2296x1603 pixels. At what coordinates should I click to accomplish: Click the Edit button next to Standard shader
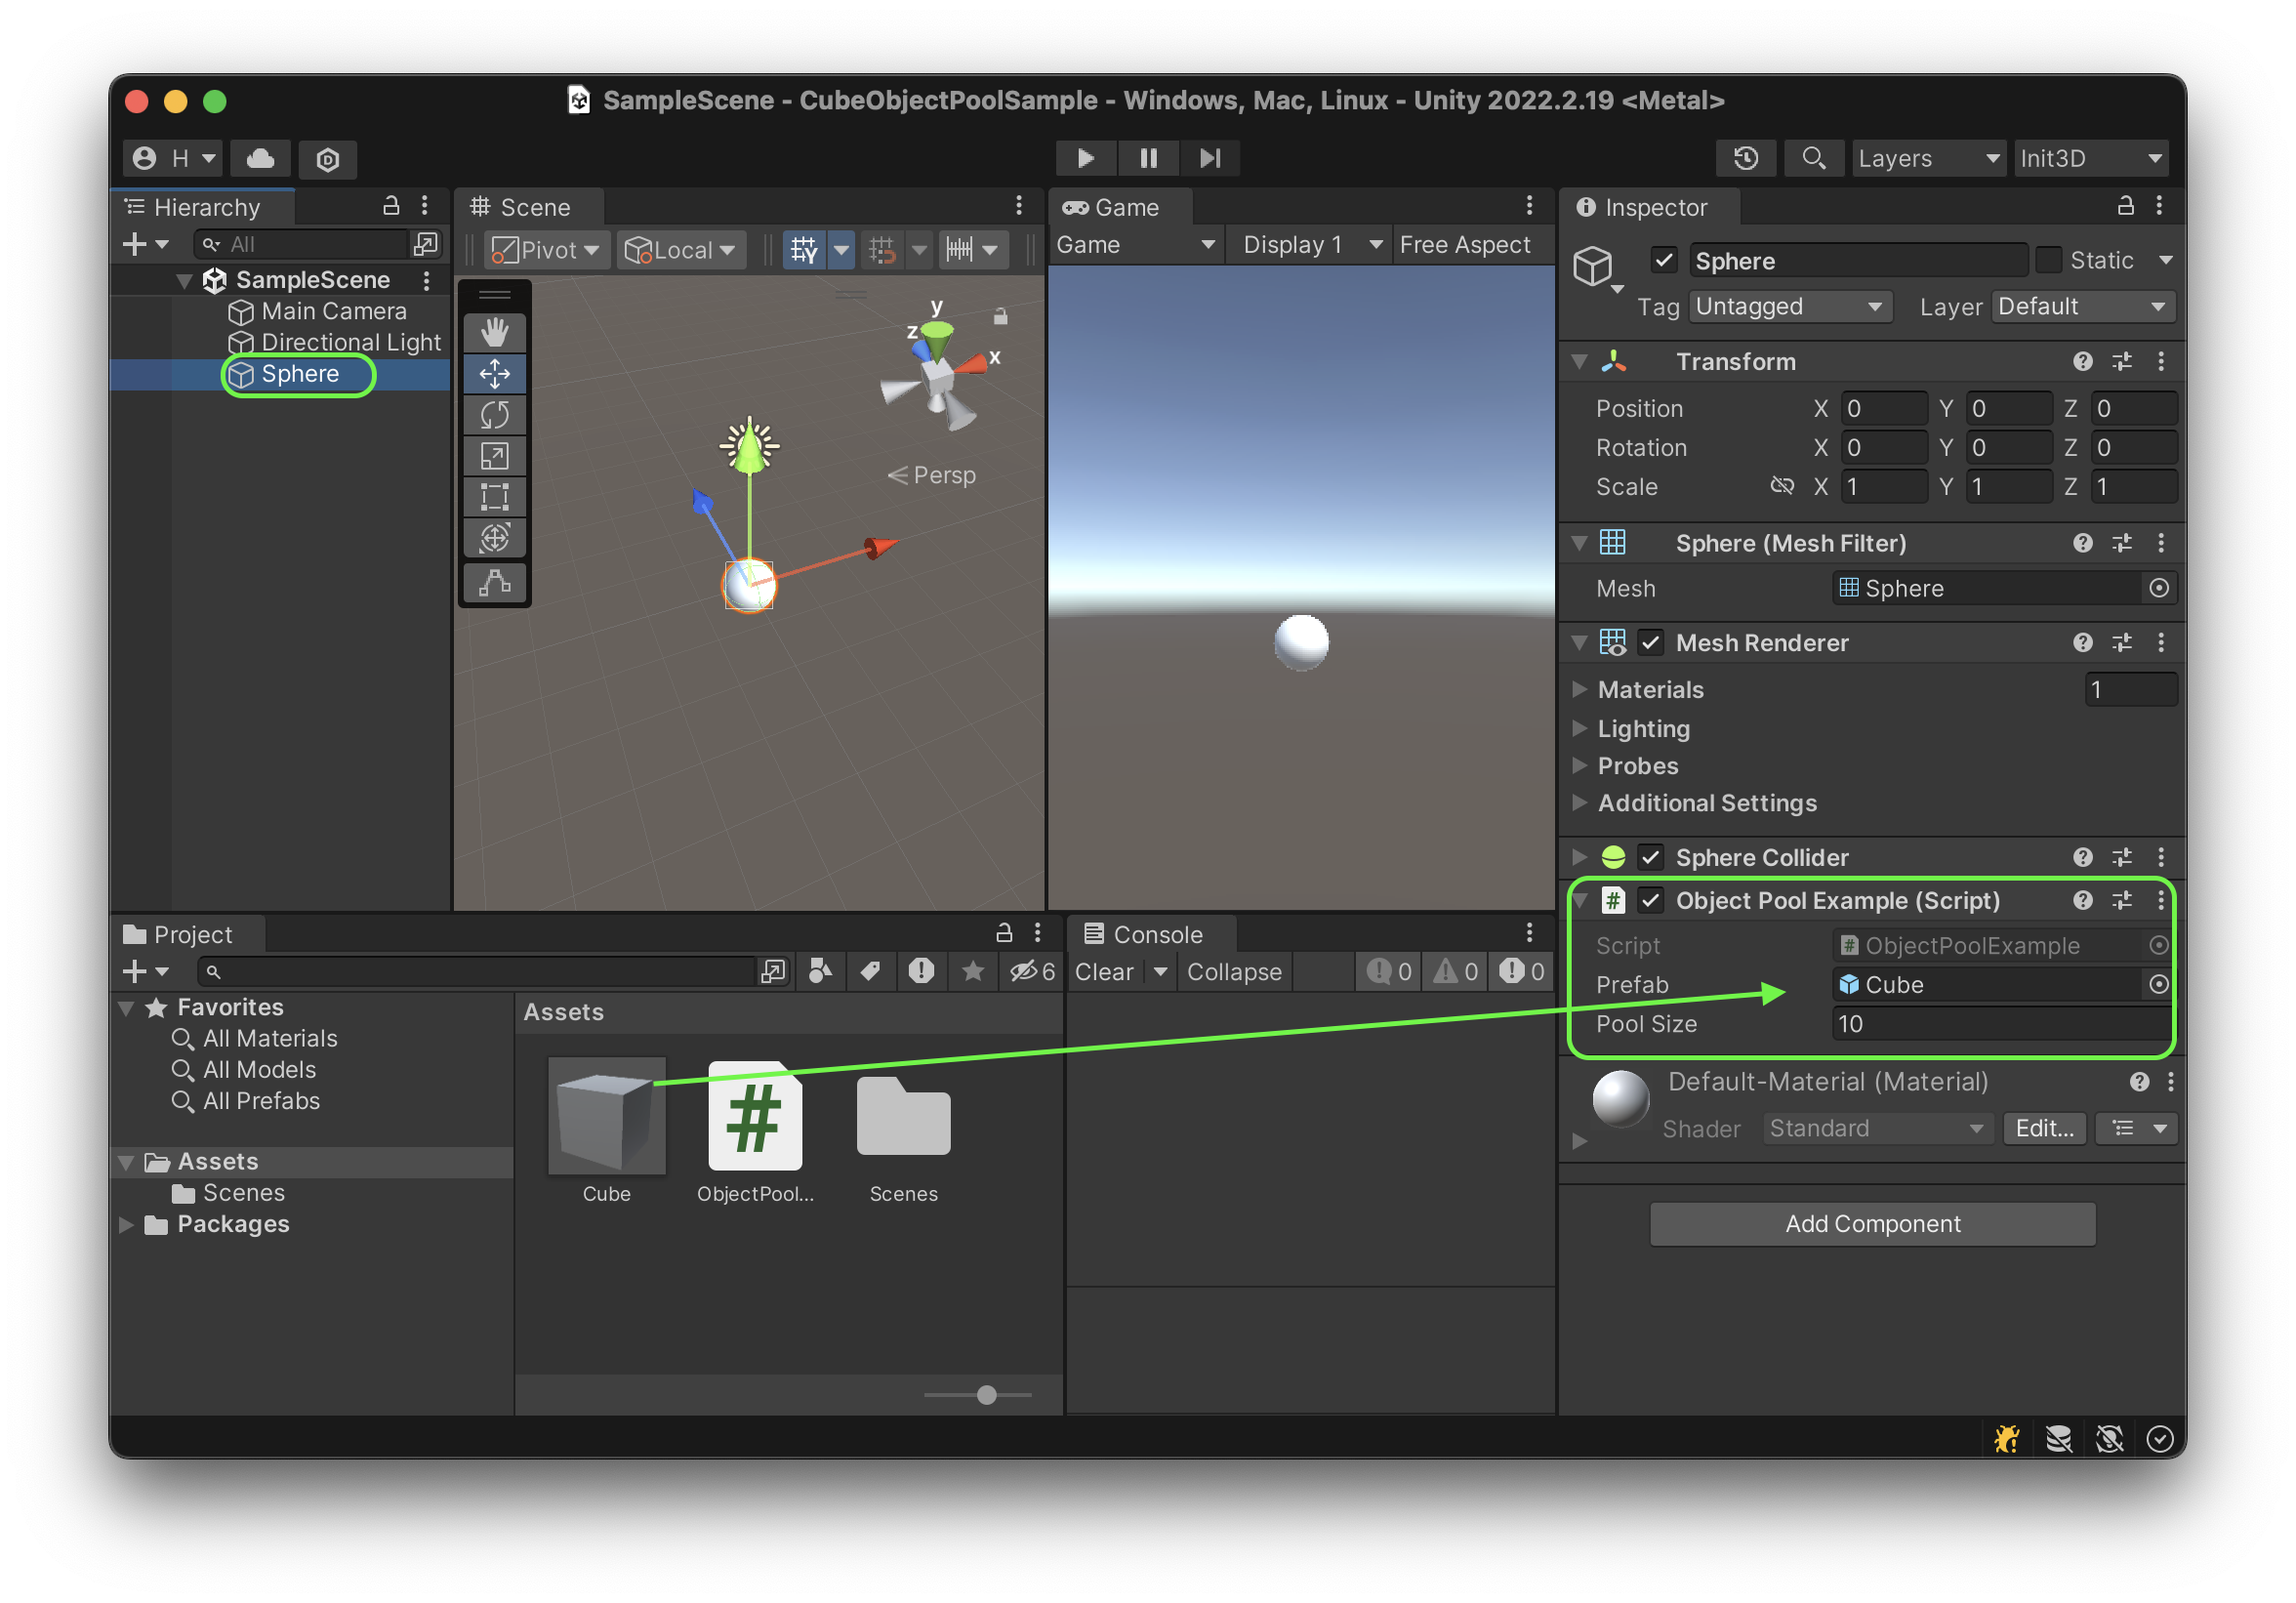click(x=2043, y=1128)
